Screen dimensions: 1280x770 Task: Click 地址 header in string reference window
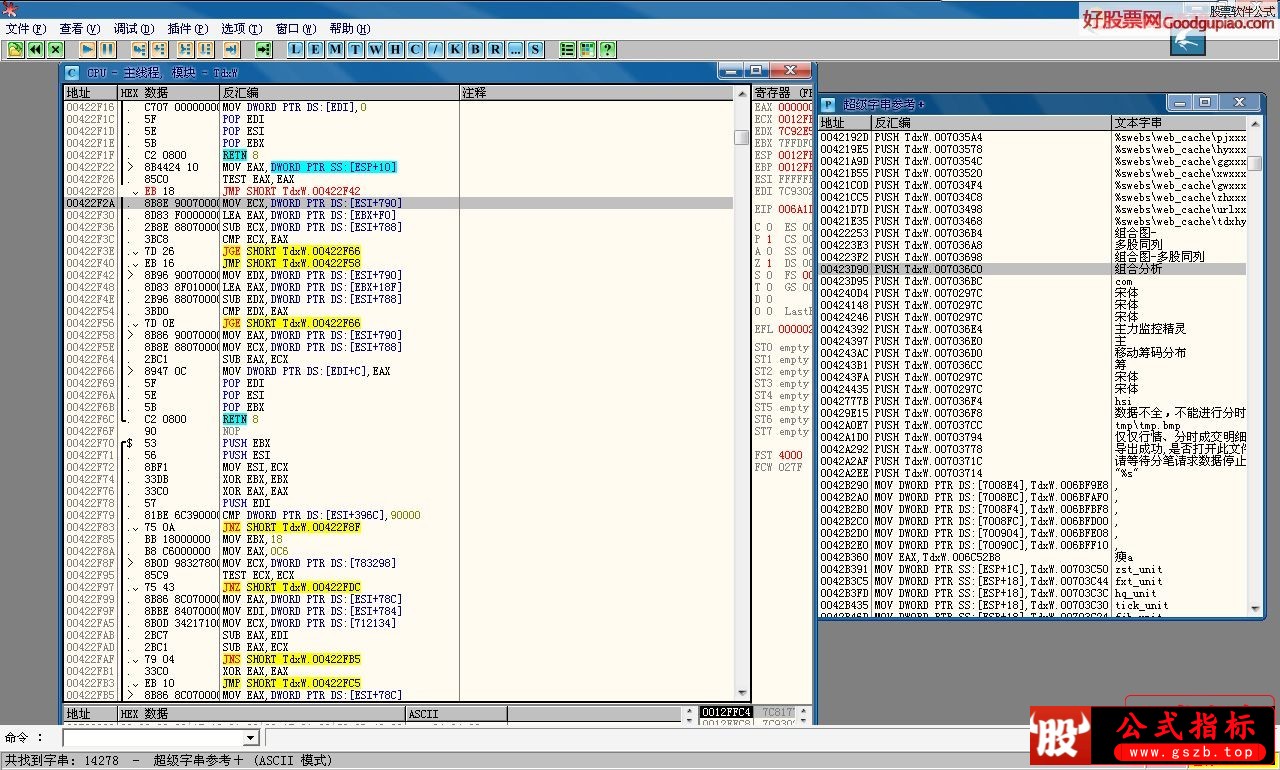click(x=845, y=123)
